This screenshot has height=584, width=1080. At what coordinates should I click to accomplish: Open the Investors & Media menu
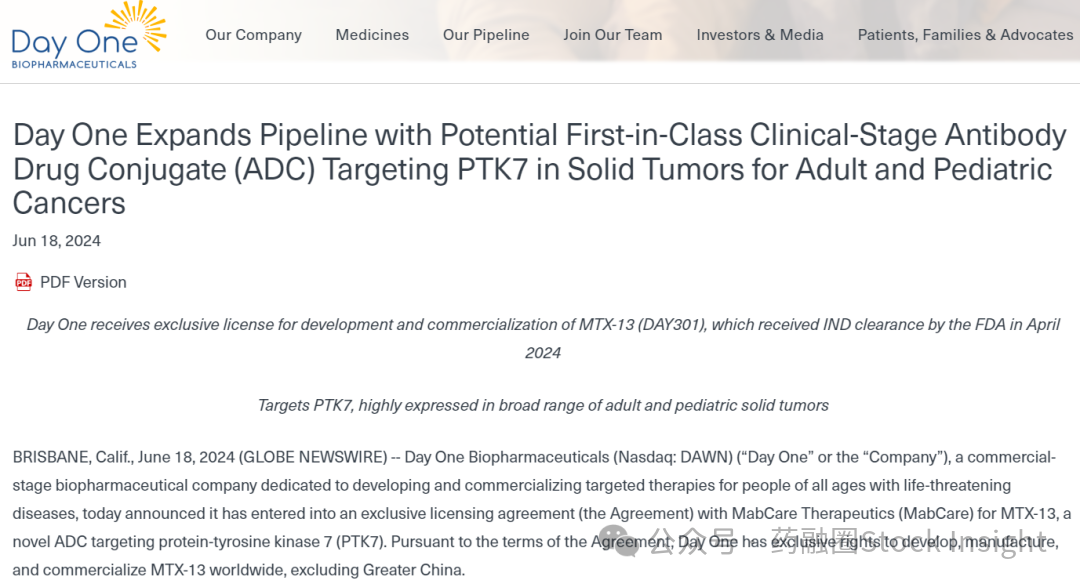pos(760,34)
